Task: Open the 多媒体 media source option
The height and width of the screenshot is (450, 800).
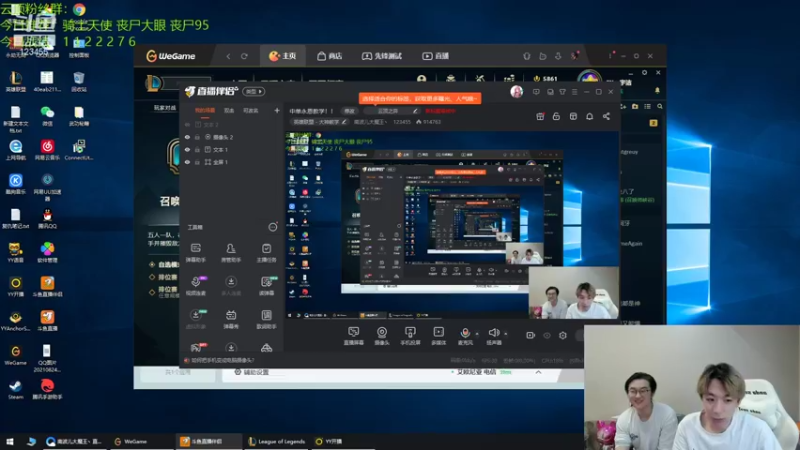Action: 438,336
